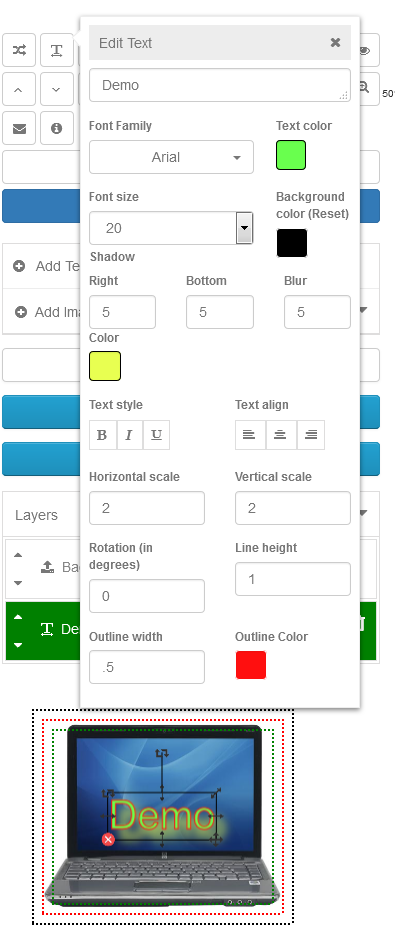Select the text tool icon
The image size is (395, 950).
click(x=56, y=50)
